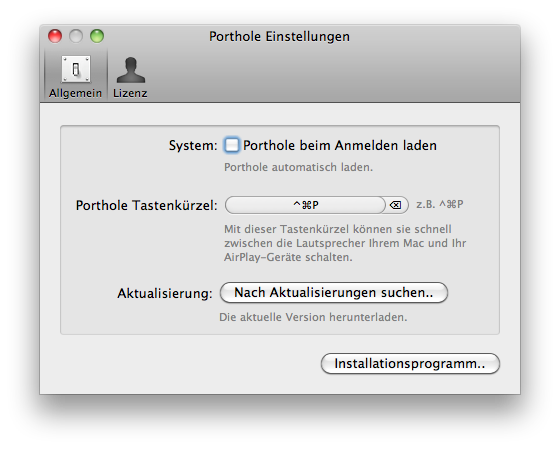Open the 'Installationsprogramm..' button
The width and height of the screenshot is (560, 449).
pyautogui.click(x=410, y=364)
